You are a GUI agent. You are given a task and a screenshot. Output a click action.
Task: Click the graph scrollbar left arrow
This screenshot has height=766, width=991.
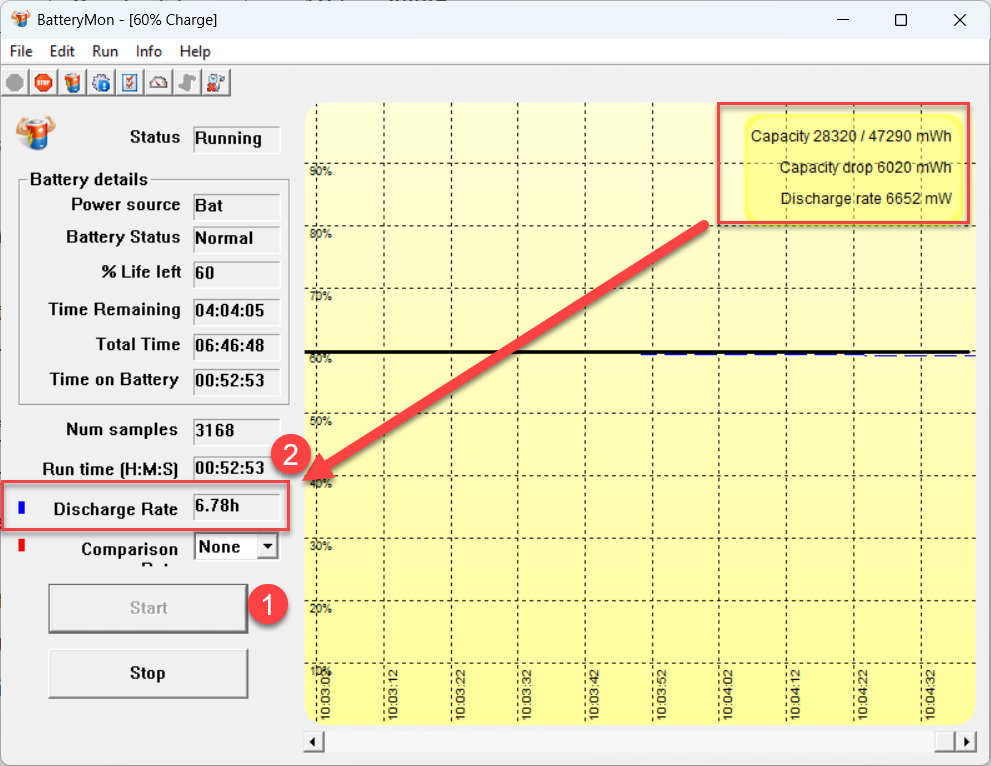tap(313, 741)
